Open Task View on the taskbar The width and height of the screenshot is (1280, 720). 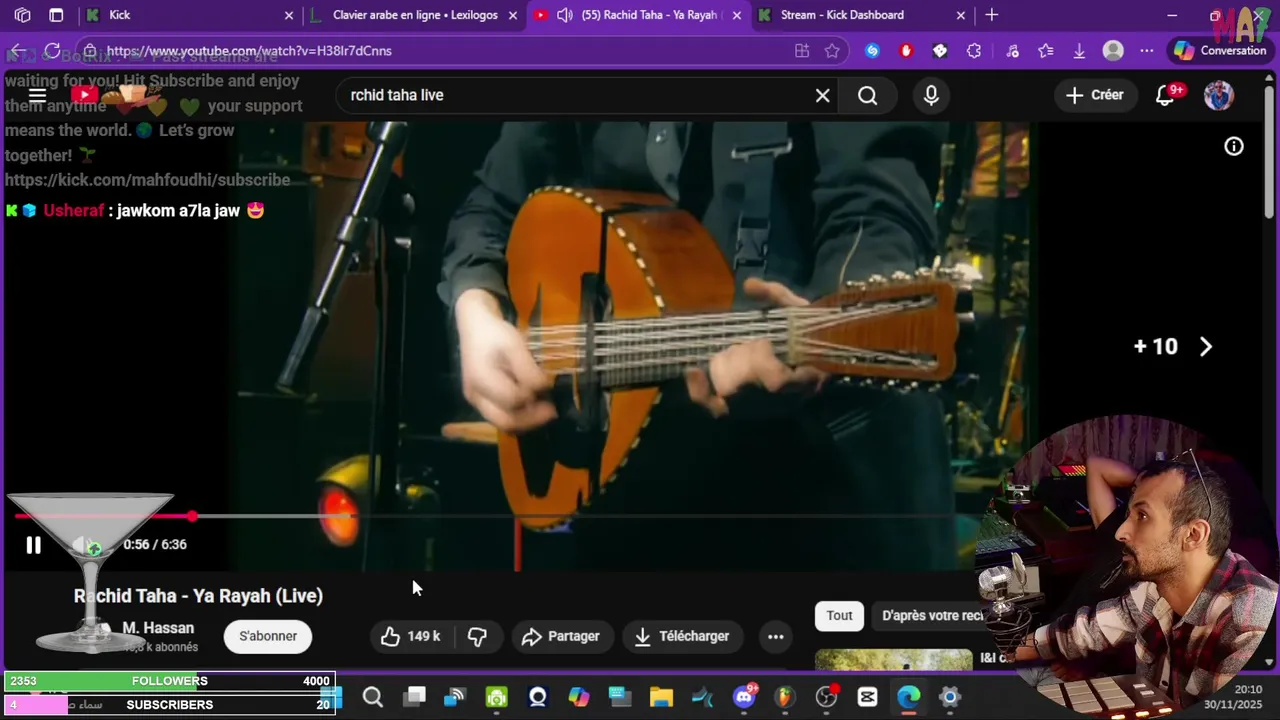414,697
